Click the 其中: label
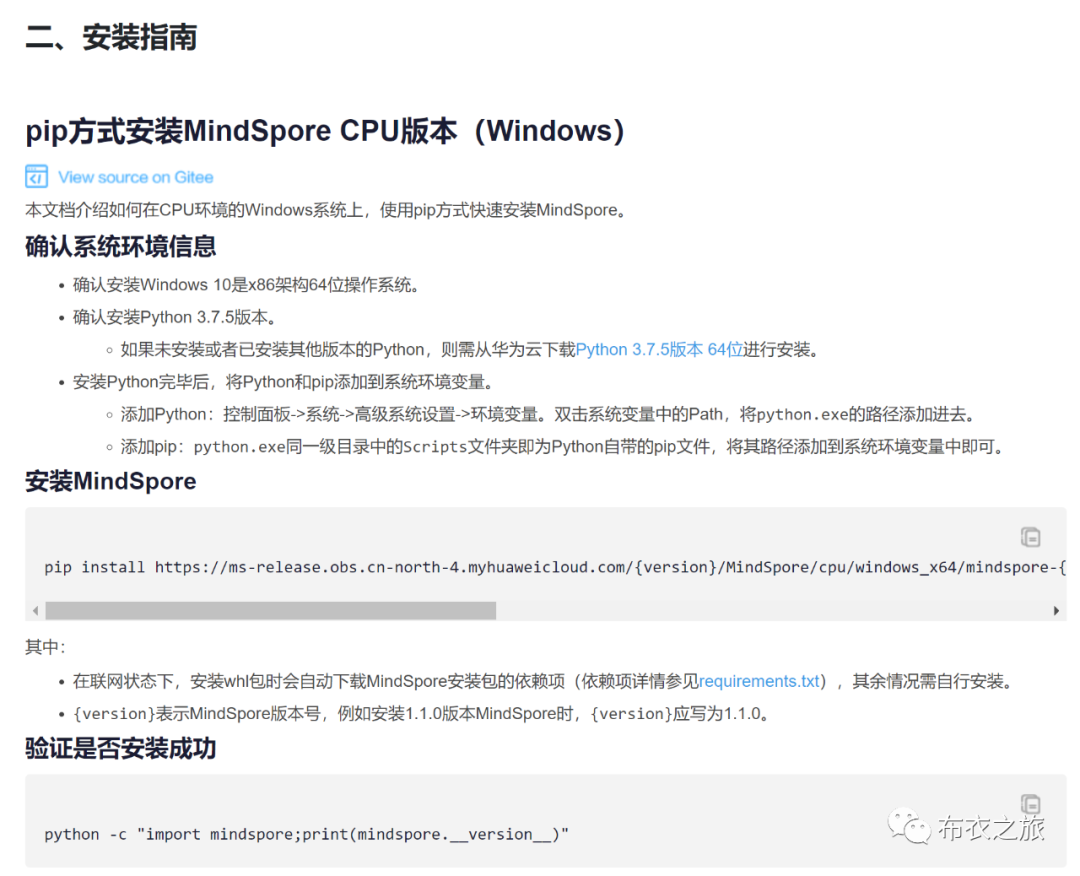 pyautogui.click(x=45, y=647)
